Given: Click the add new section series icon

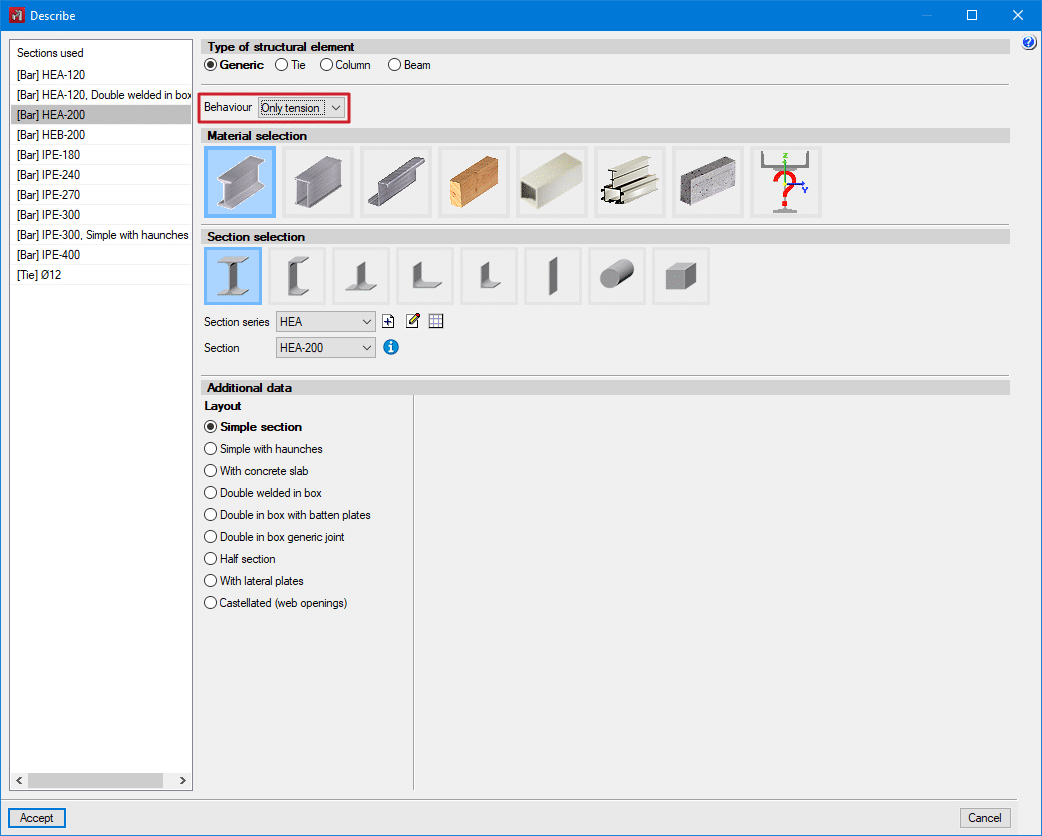Looking at the screenshot, I should click(x=389, y=322).
